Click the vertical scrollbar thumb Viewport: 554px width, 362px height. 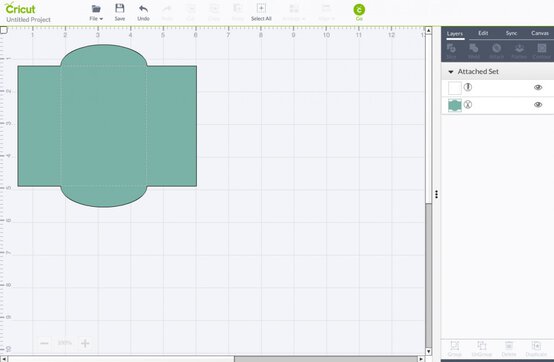[x=429, y=275]
